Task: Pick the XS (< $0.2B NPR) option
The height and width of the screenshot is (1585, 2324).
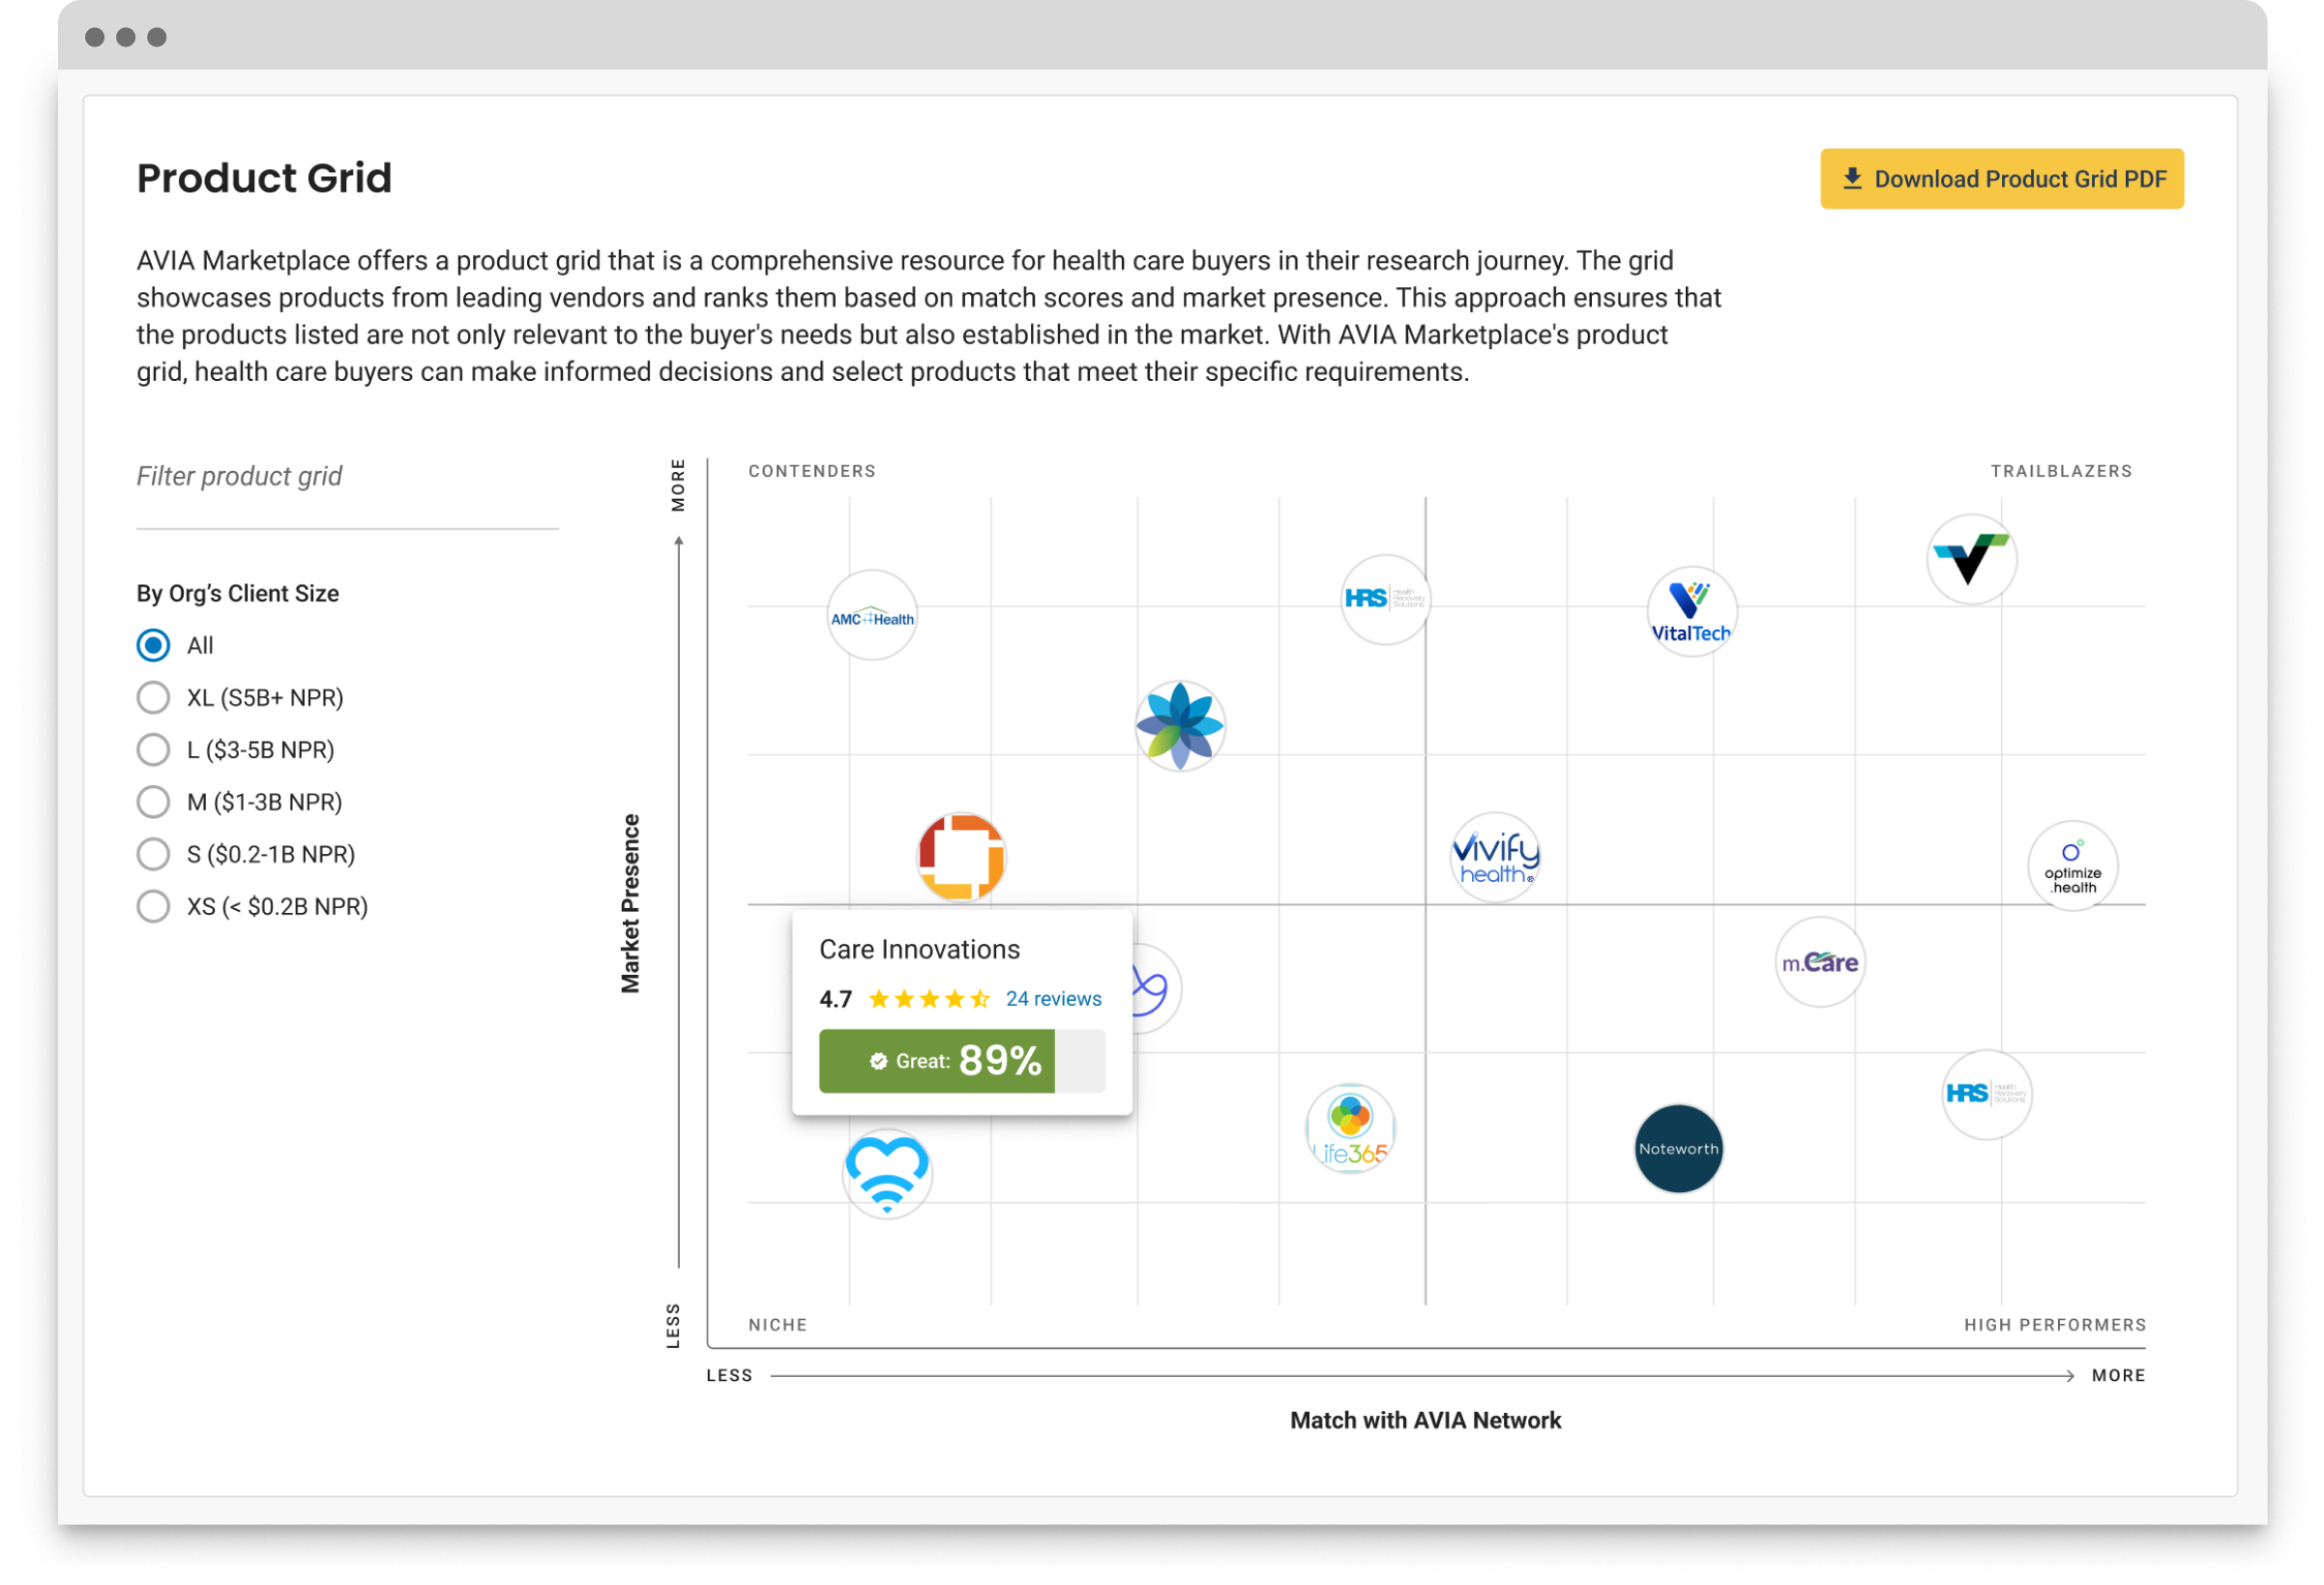Action: [153, 906]
